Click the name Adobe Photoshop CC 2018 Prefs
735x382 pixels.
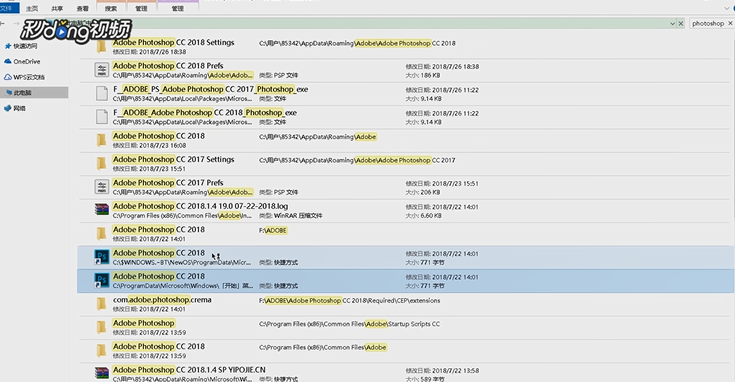click(x=168, y=66)
